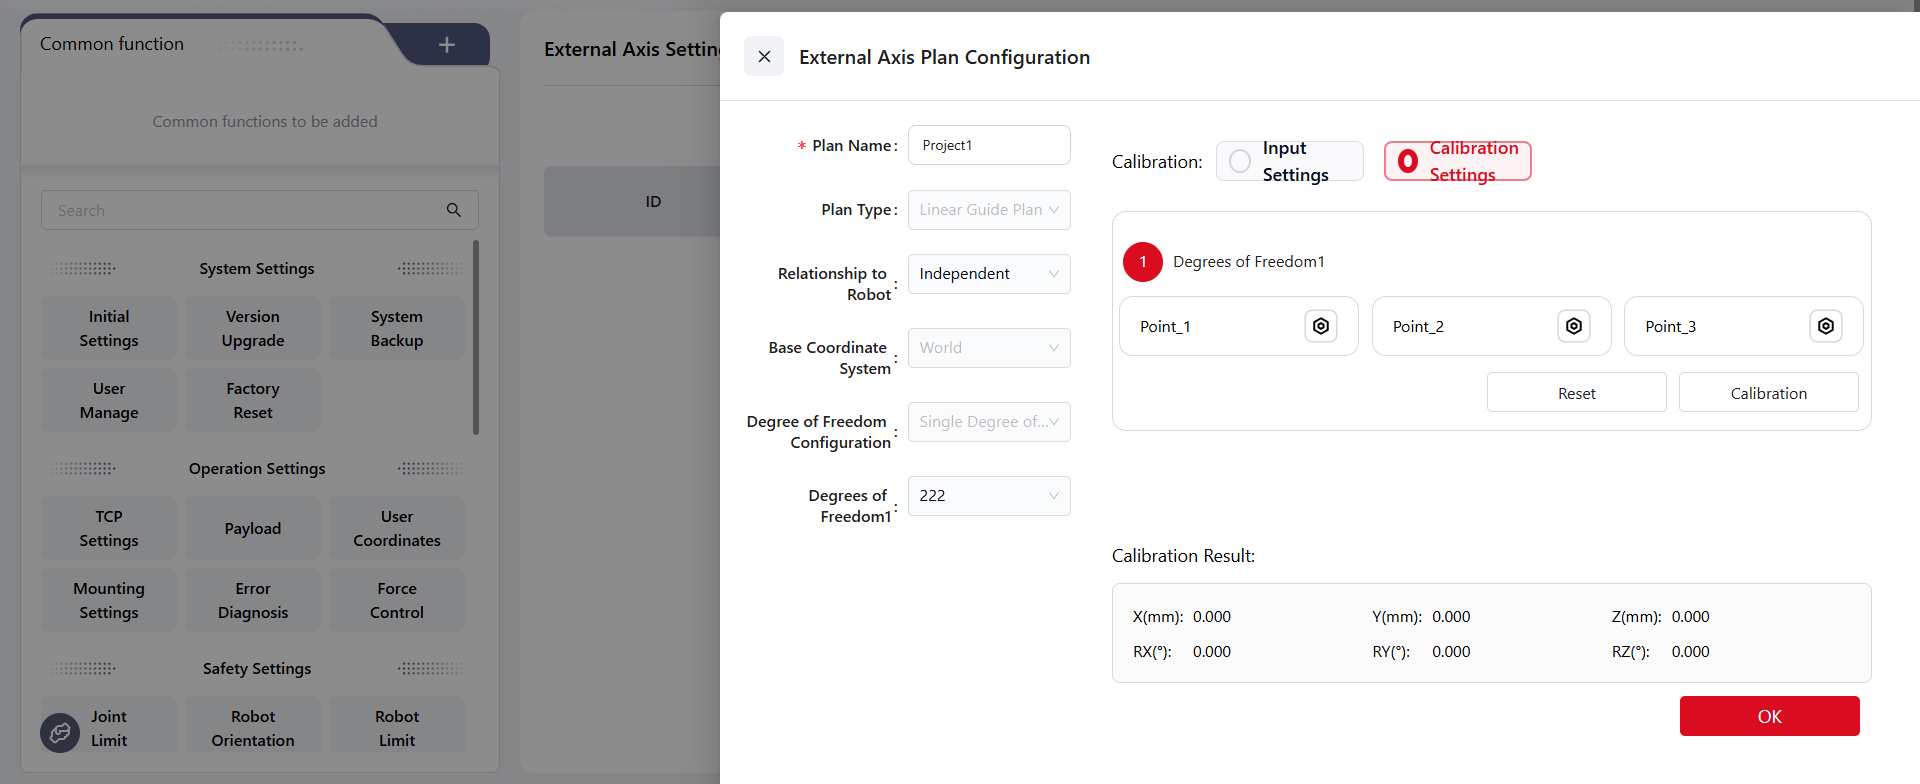
Task: Close the External Axis Plan Configuration panel
Action: [x=764, y=57]
